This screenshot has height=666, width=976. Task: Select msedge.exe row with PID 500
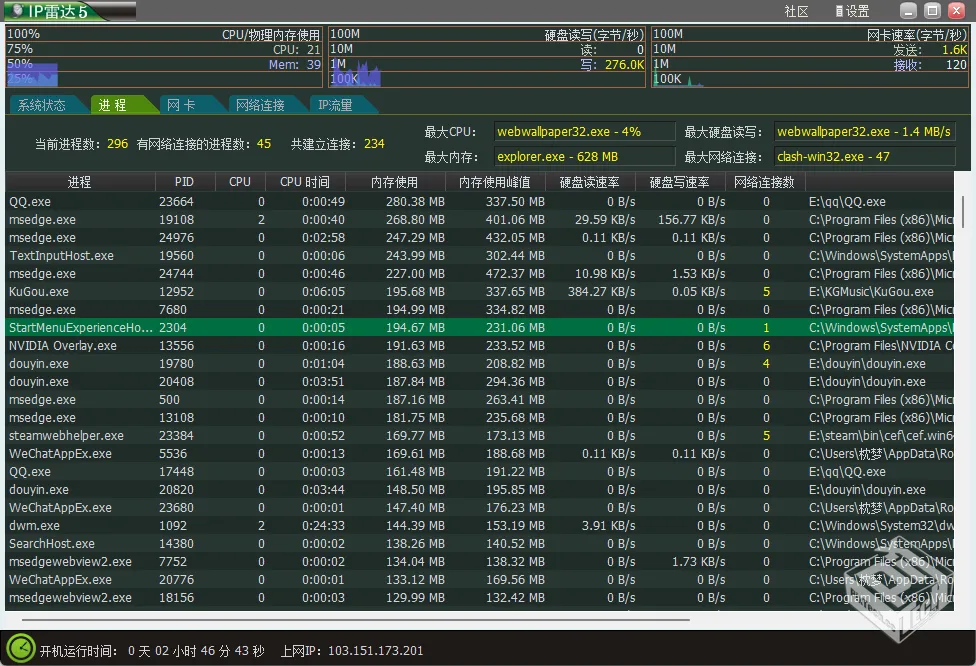(x=479, y=400)
